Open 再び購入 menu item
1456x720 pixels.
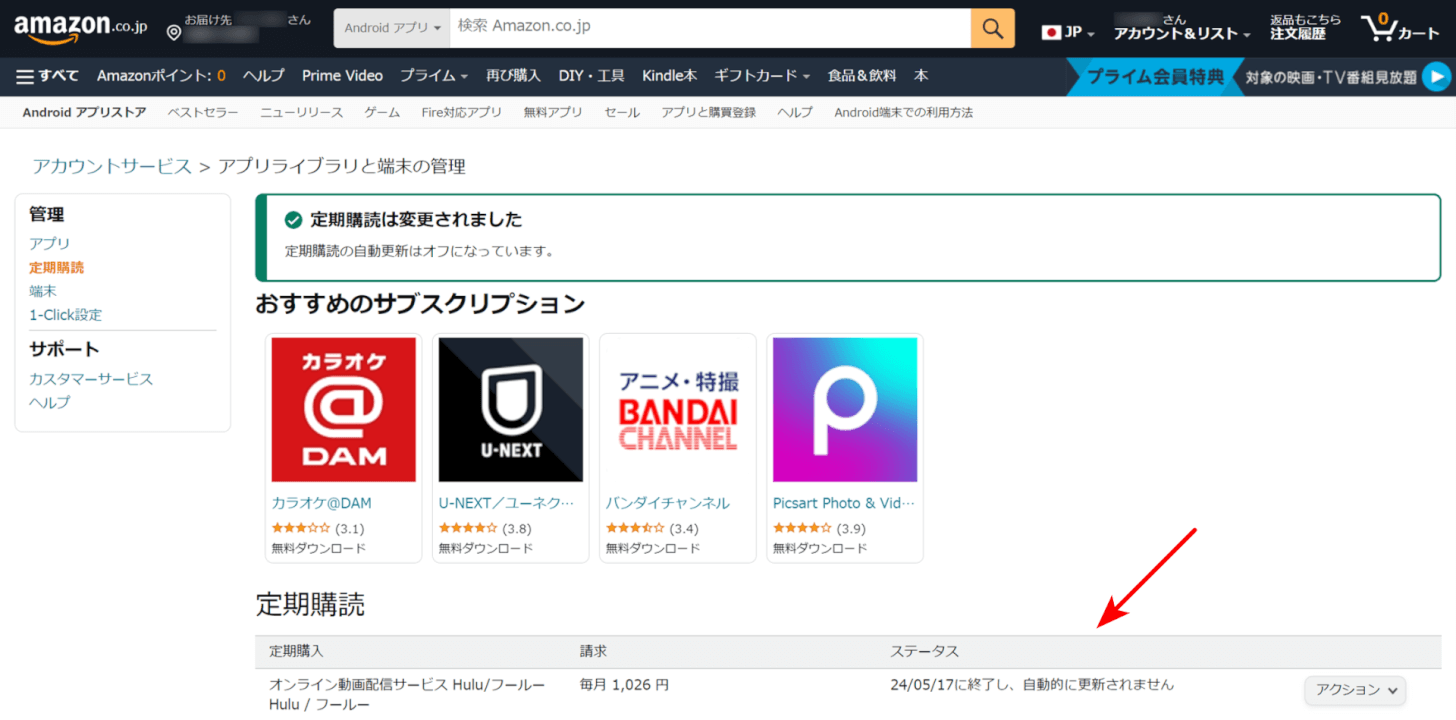click(x=513, y=76)
